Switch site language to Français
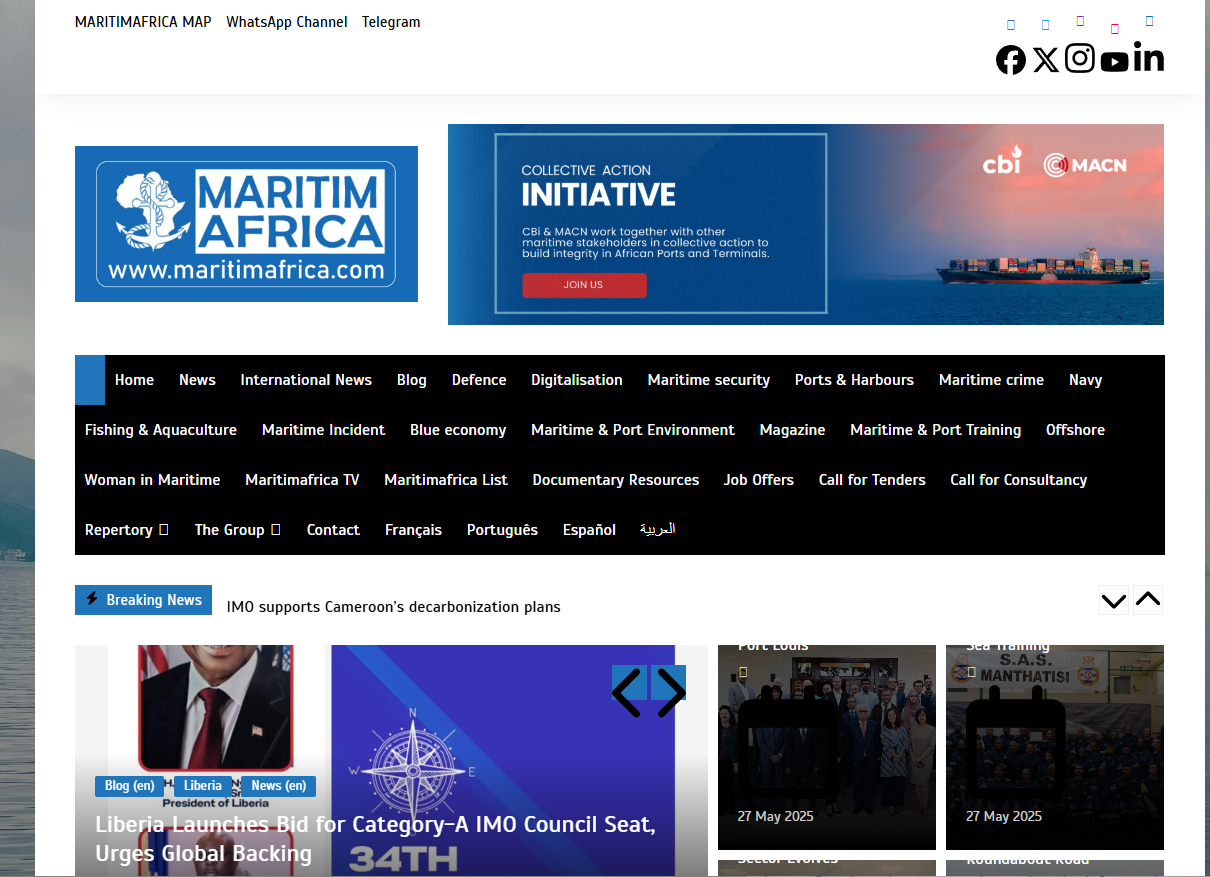 click(413, 530)
